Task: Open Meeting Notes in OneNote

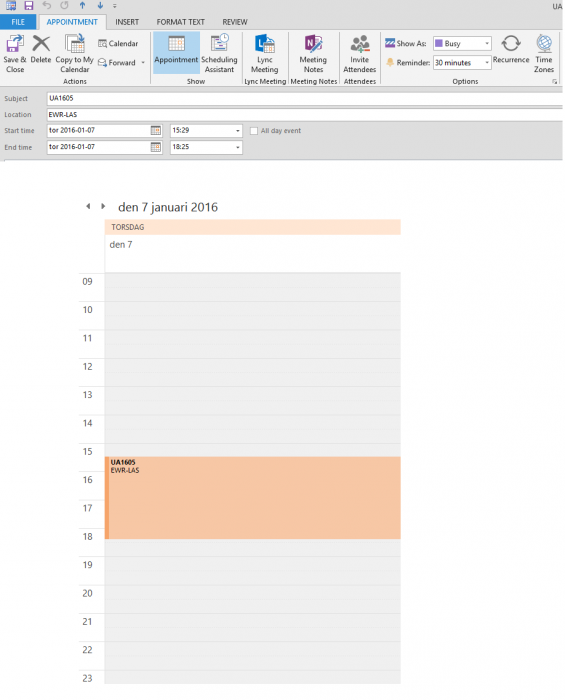Action: pyautogui.click(x=313, y=54)
